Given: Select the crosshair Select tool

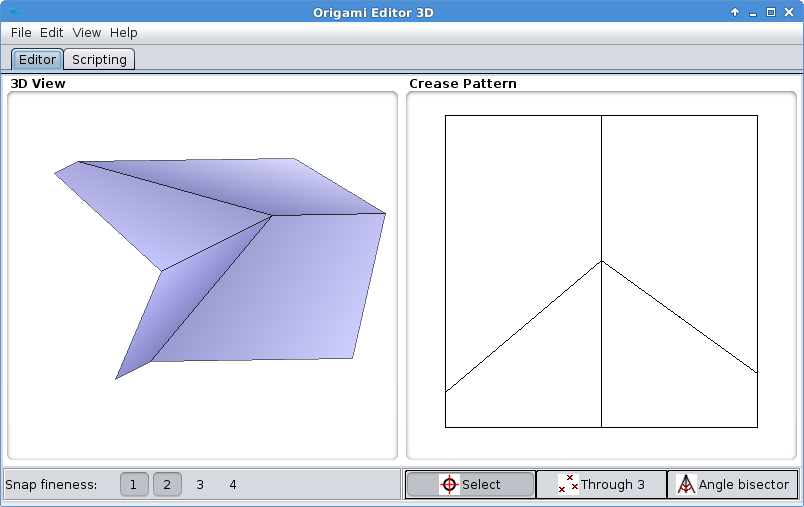Looking at the screenshot, I should (x=469, y=484).
